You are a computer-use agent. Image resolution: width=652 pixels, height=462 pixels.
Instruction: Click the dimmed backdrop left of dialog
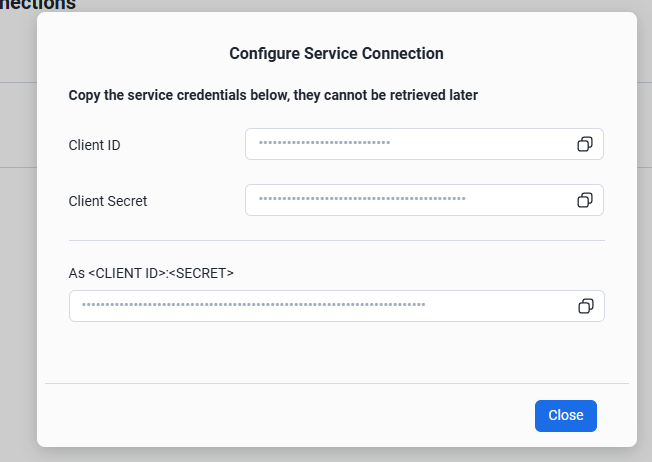17,250
